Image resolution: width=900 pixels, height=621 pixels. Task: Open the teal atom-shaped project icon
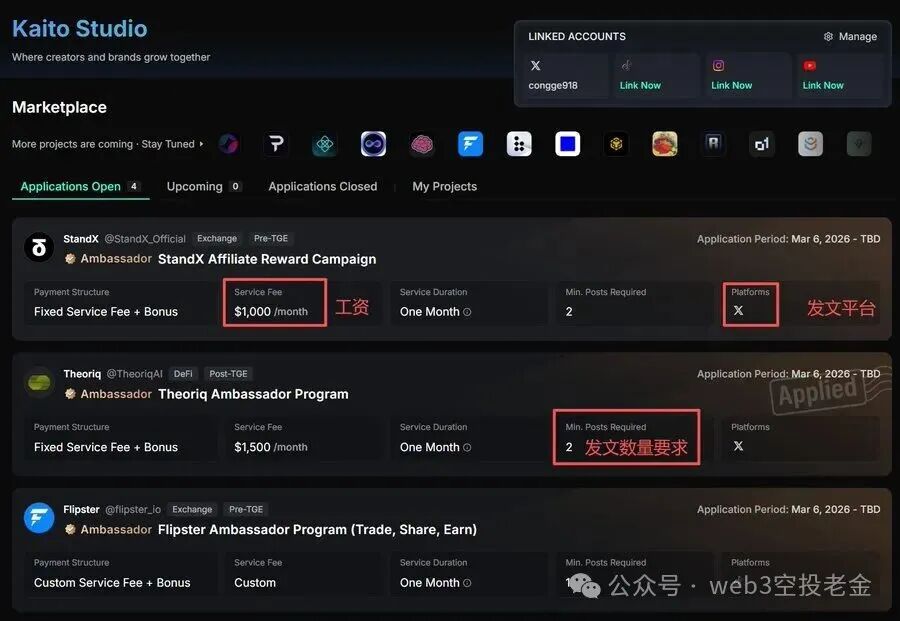[324, 143]
